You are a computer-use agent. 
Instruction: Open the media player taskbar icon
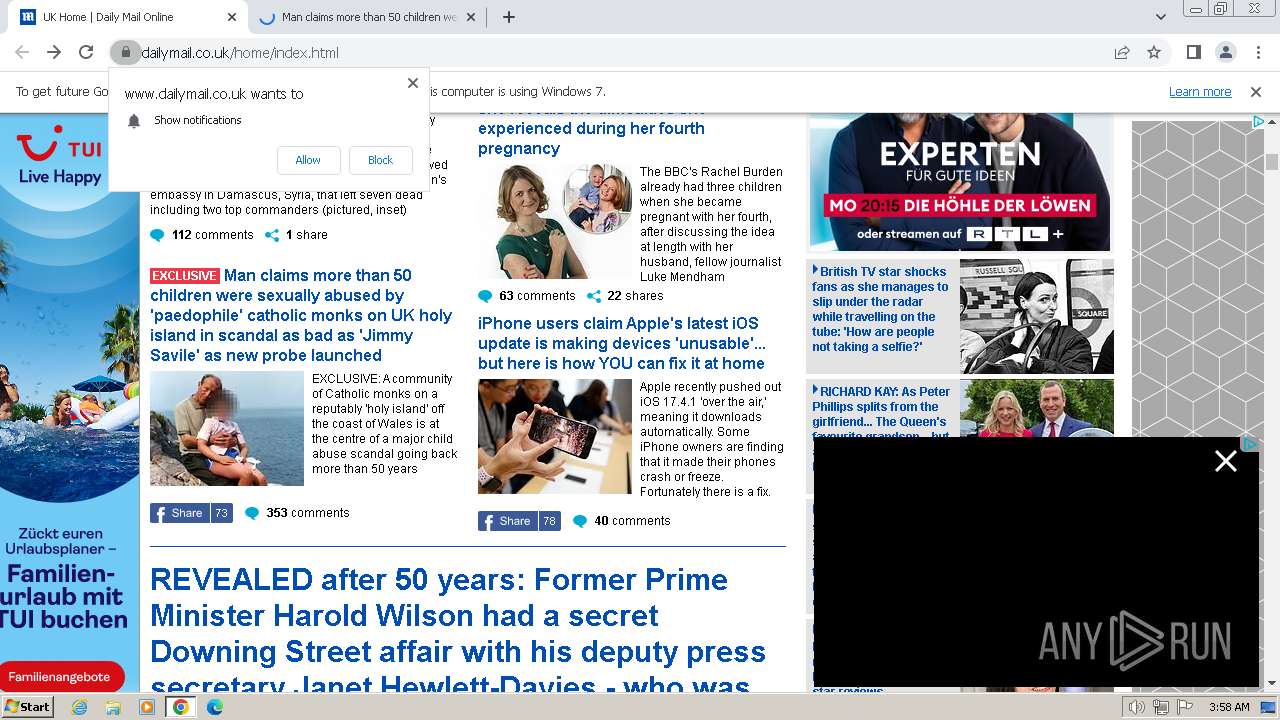(147, 707)
